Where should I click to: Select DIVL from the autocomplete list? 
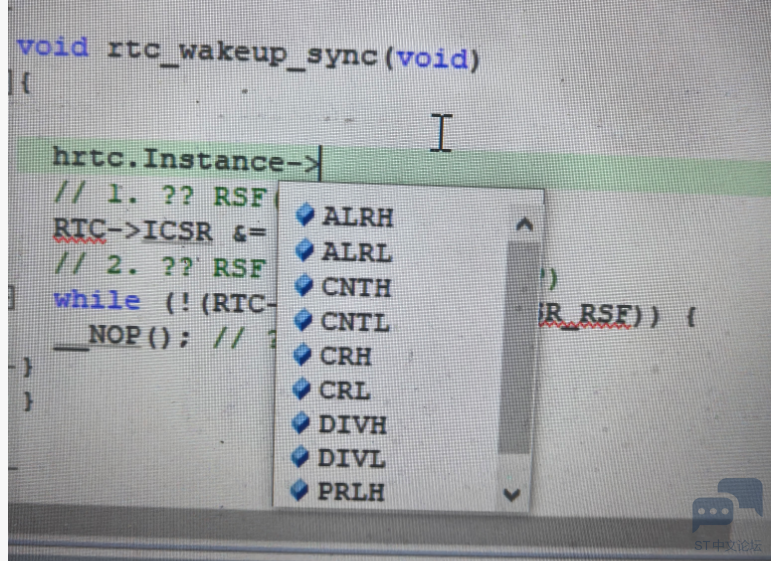tap(352, 458)
